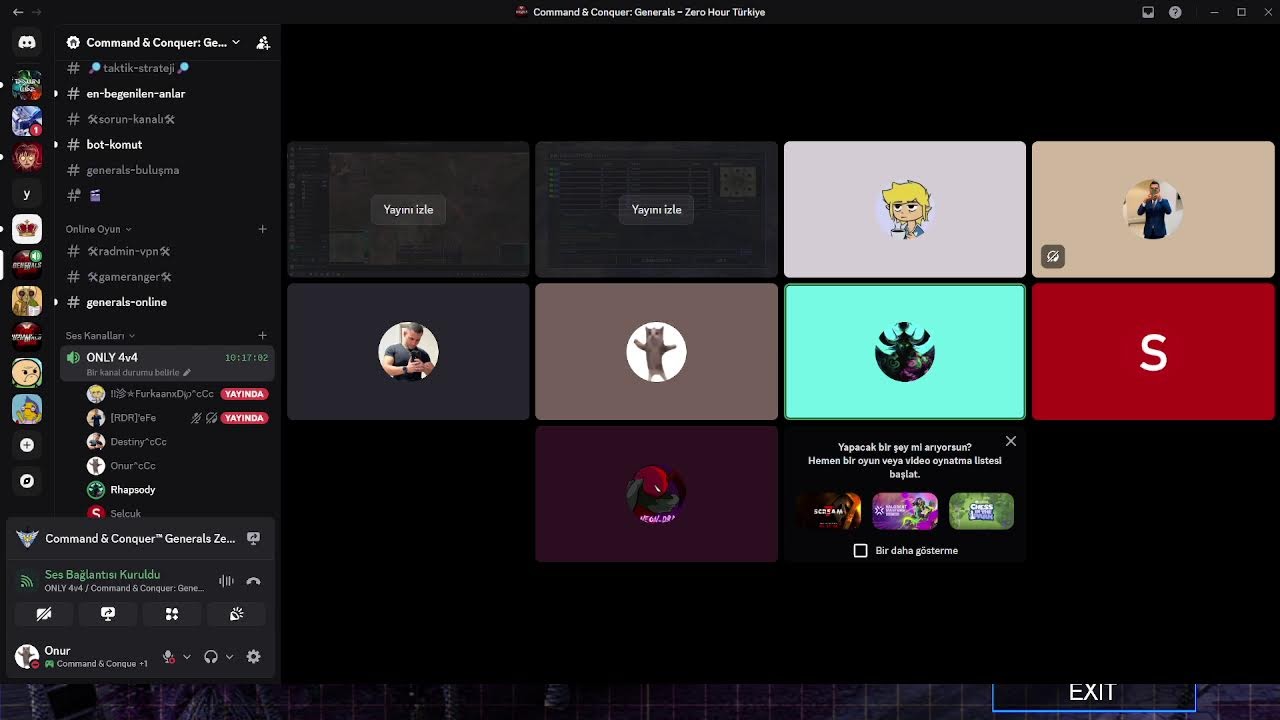Select the highlighted teal speaker tile
This screenshot has width=1280, height=720.
click(x=905, y=352)
